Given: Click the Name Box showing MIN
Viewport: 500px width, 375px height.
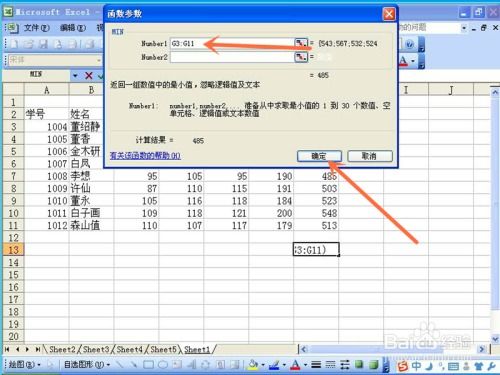Looking at the screenshot, I should click(36, 74).
